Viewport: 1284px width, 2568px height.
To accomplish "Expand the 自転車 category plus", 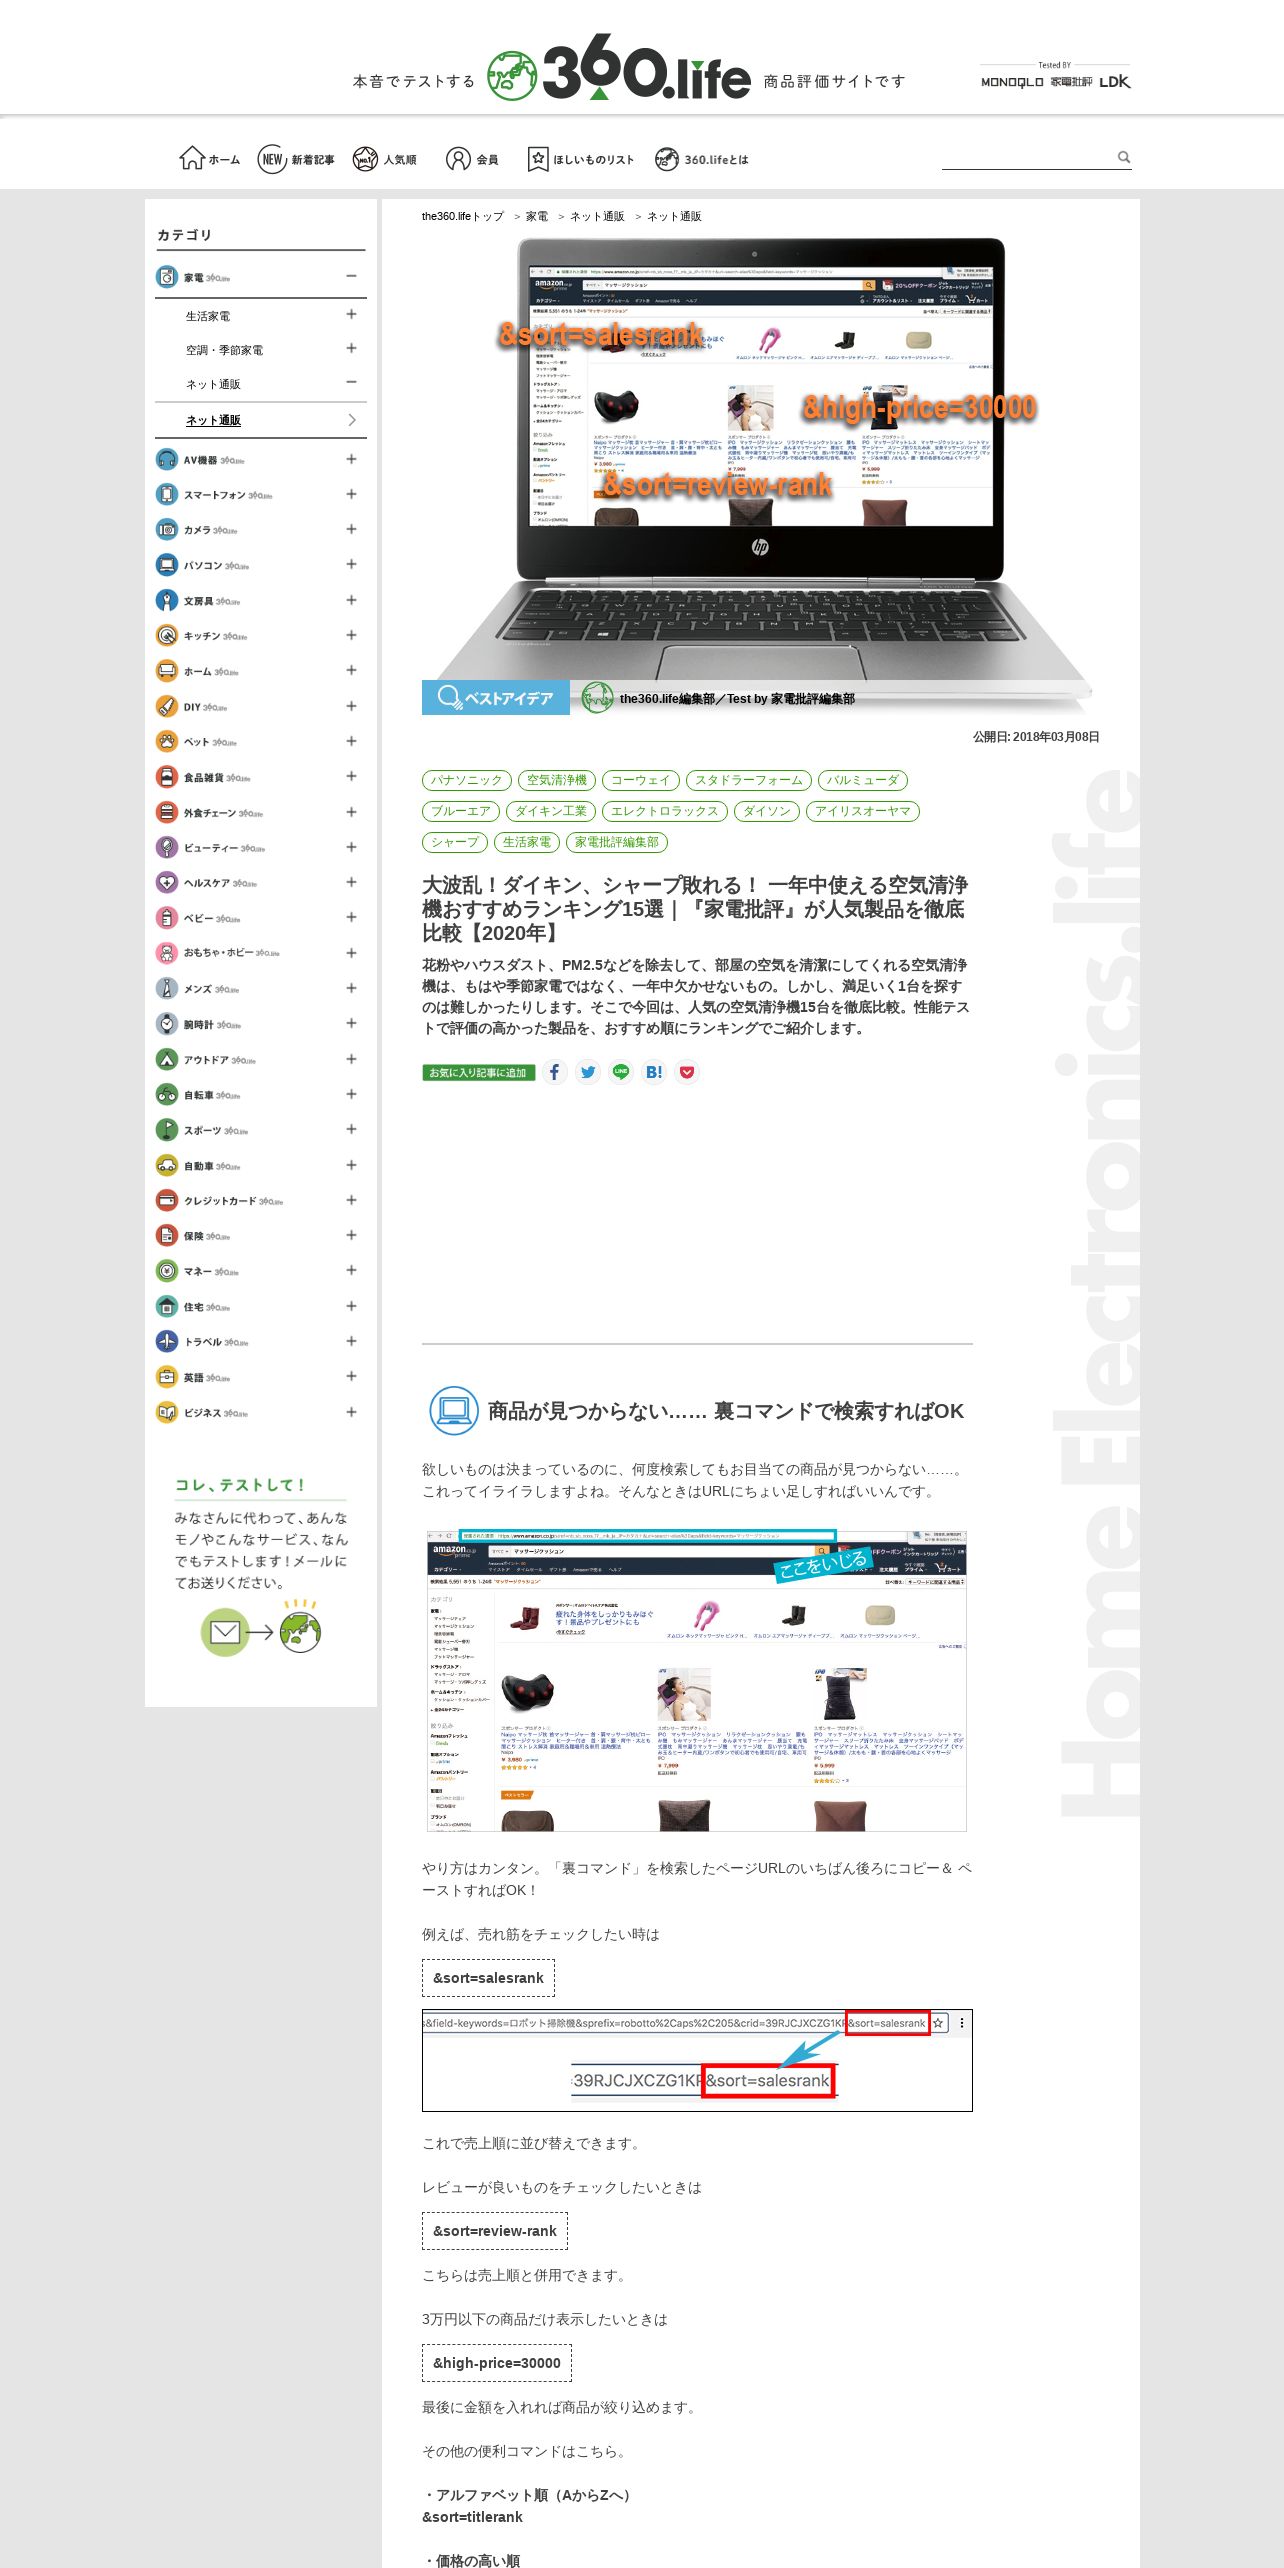I will tap(351, 1094).
